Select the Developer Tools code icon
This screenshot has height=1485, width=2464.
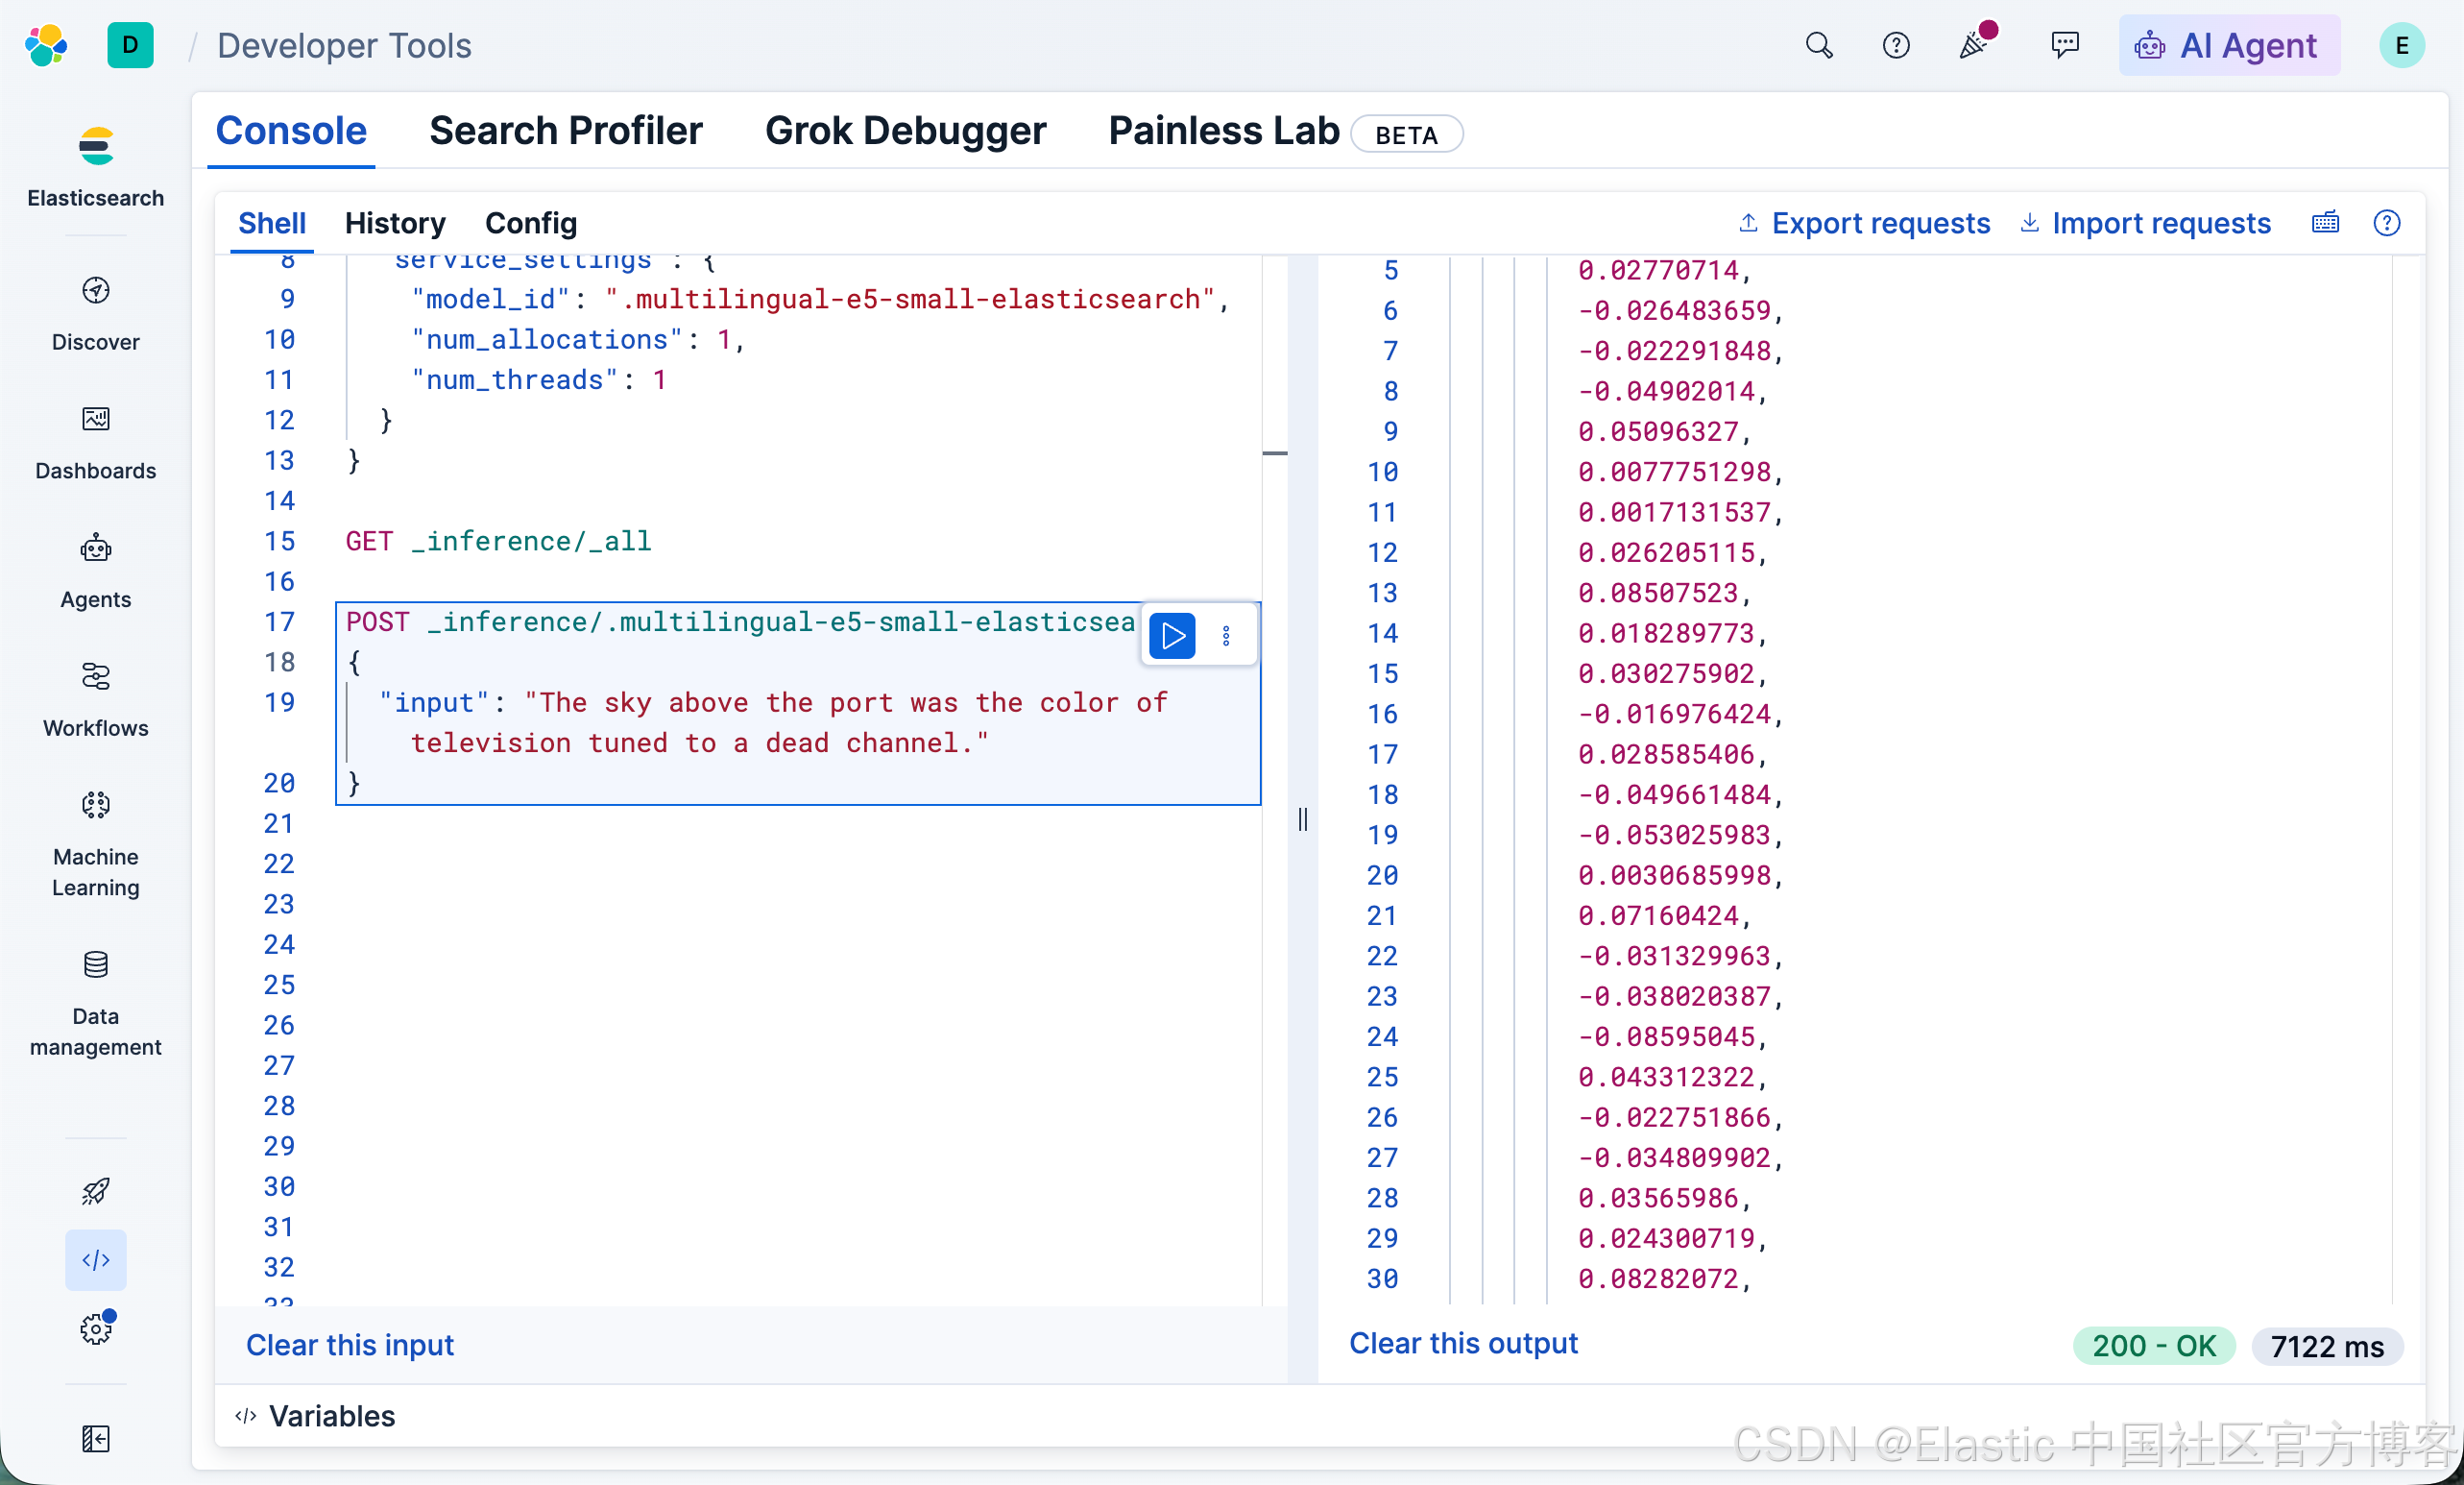click(x=95, y=1259)
